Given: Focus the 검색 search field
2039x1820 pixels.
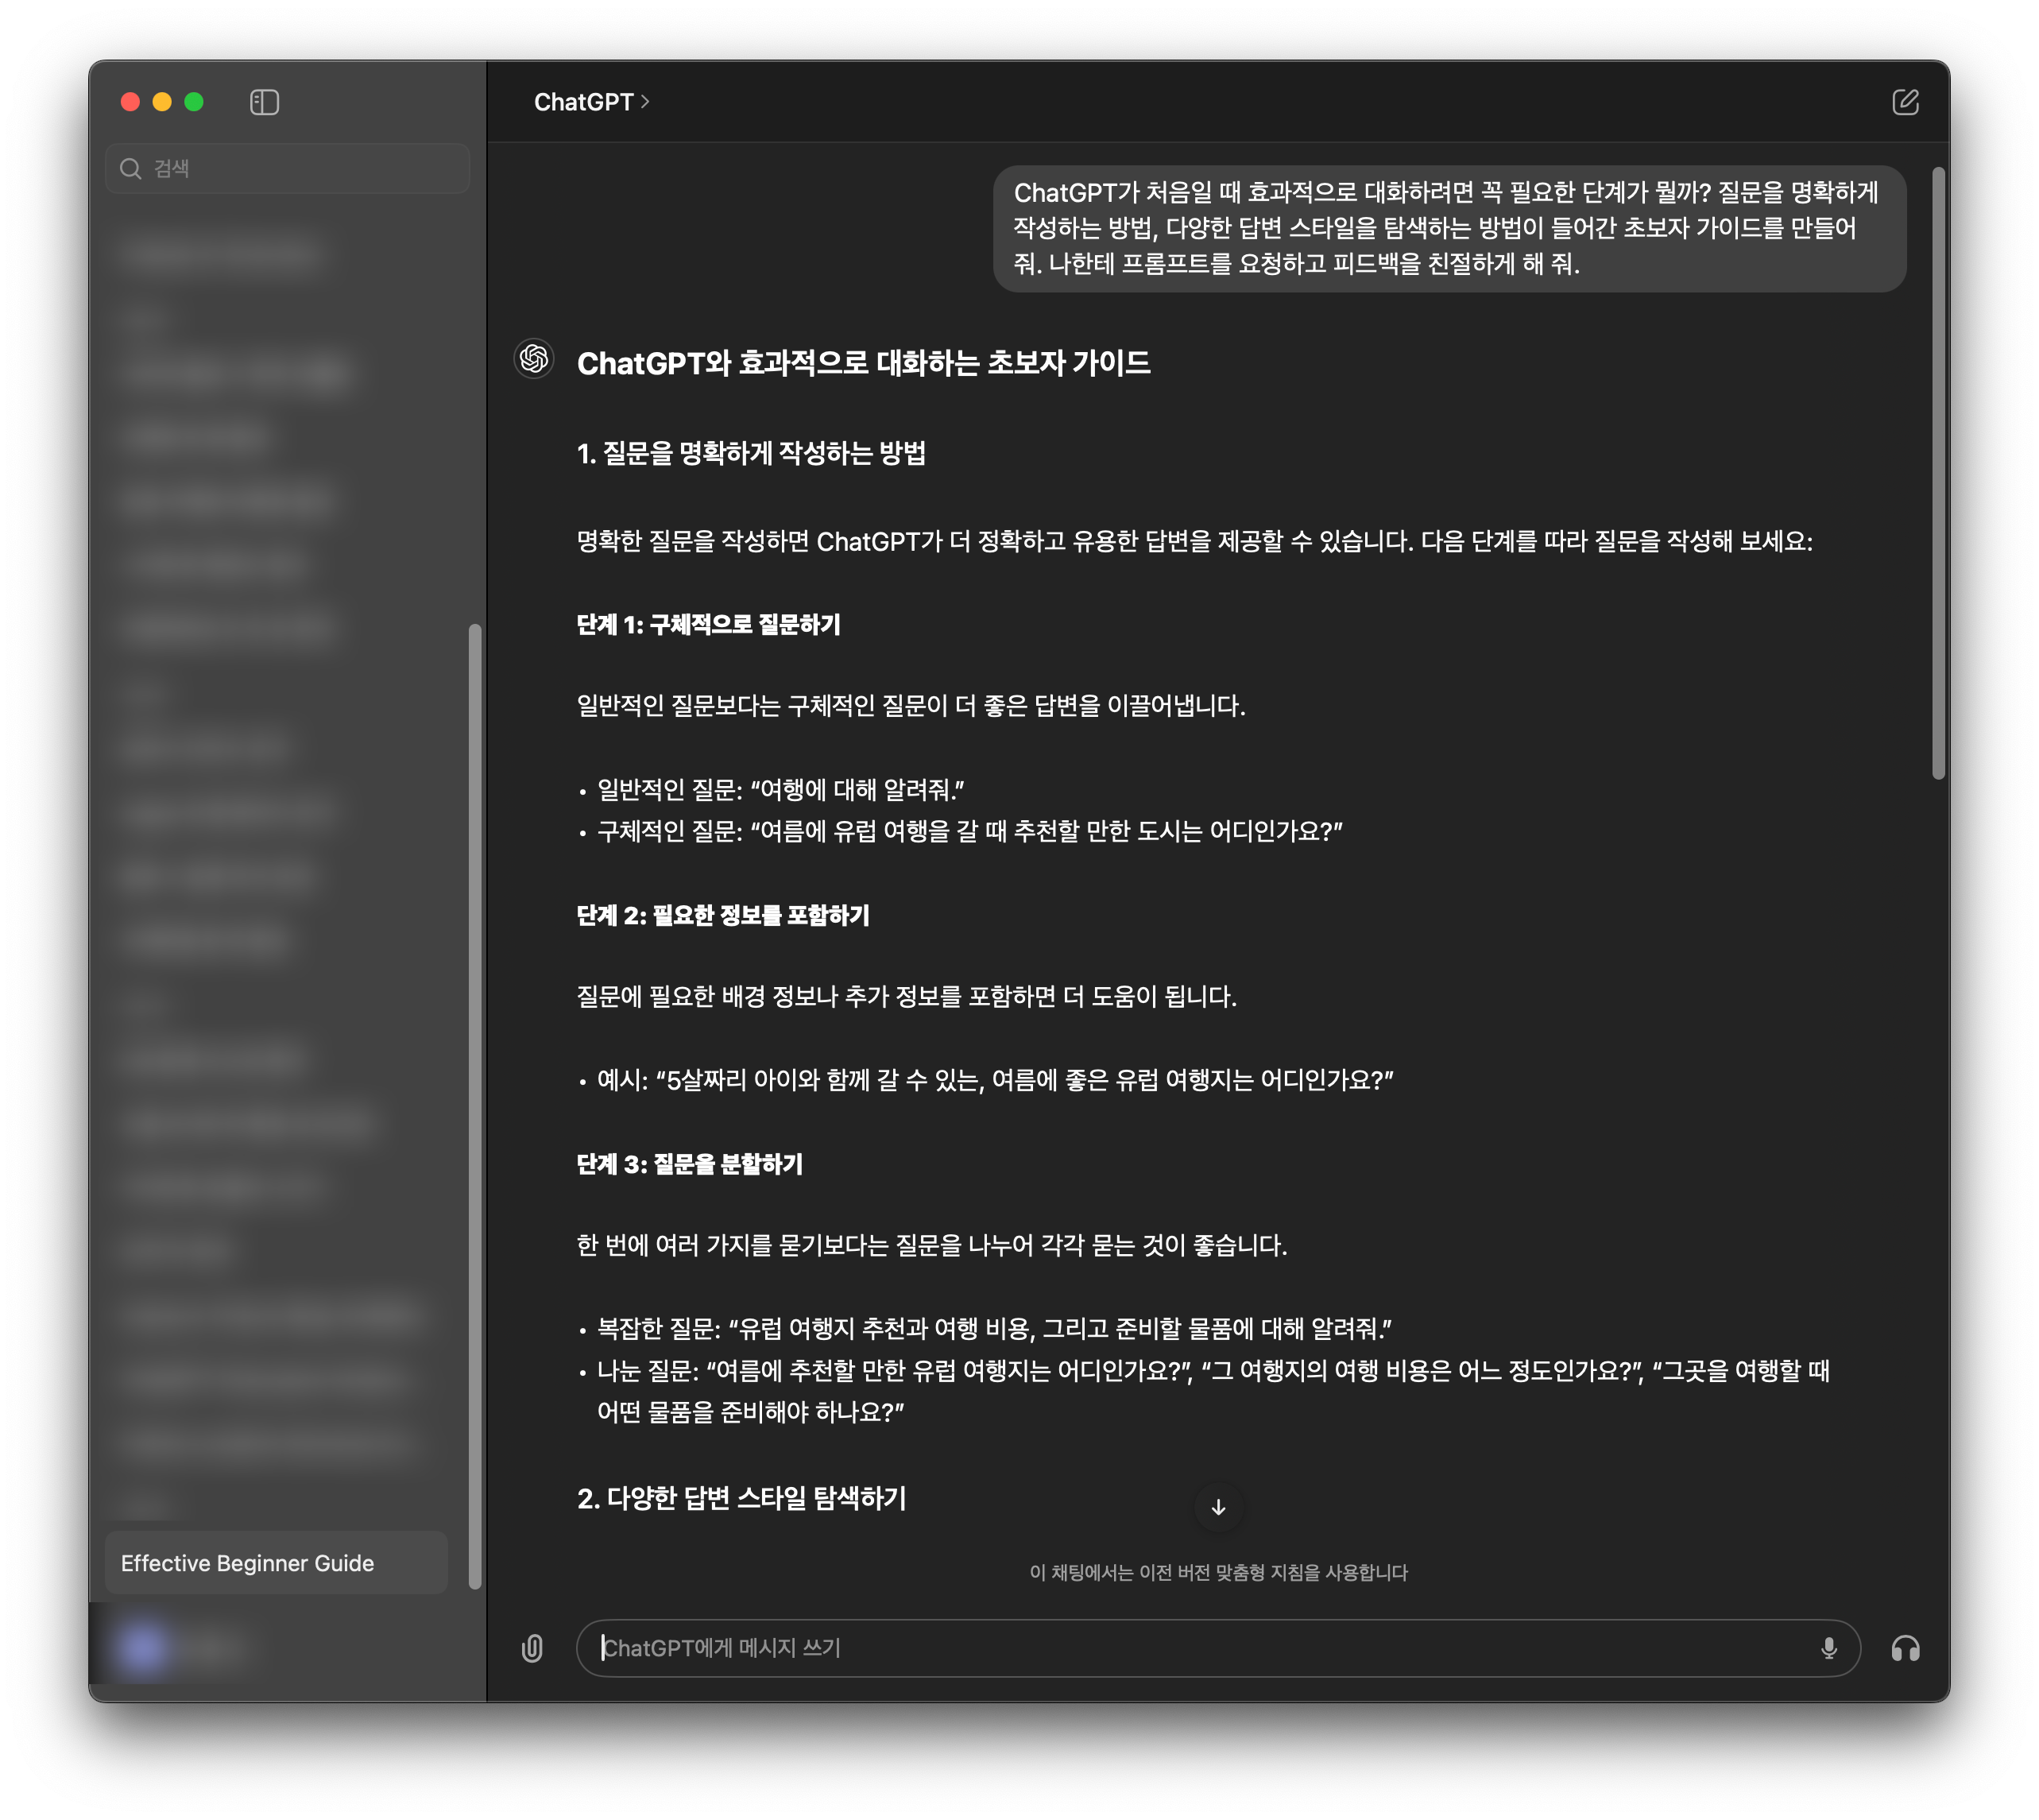Looking at the screenshot, I should click(x=287, y=168).
